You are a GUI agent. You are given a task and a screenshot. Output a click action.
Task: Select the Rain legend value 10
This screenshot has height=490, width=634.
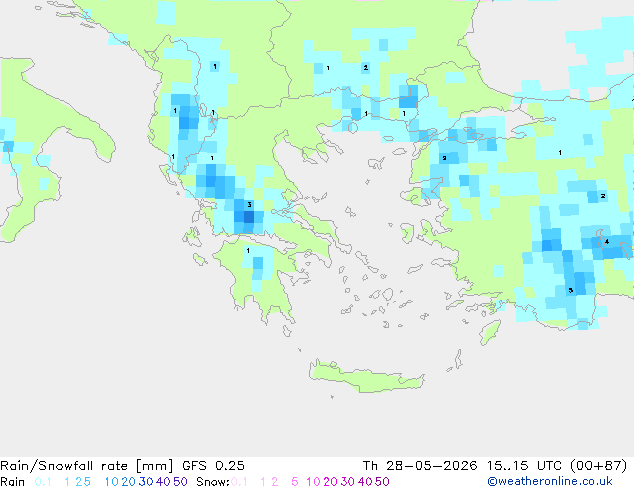coord(111,482)
